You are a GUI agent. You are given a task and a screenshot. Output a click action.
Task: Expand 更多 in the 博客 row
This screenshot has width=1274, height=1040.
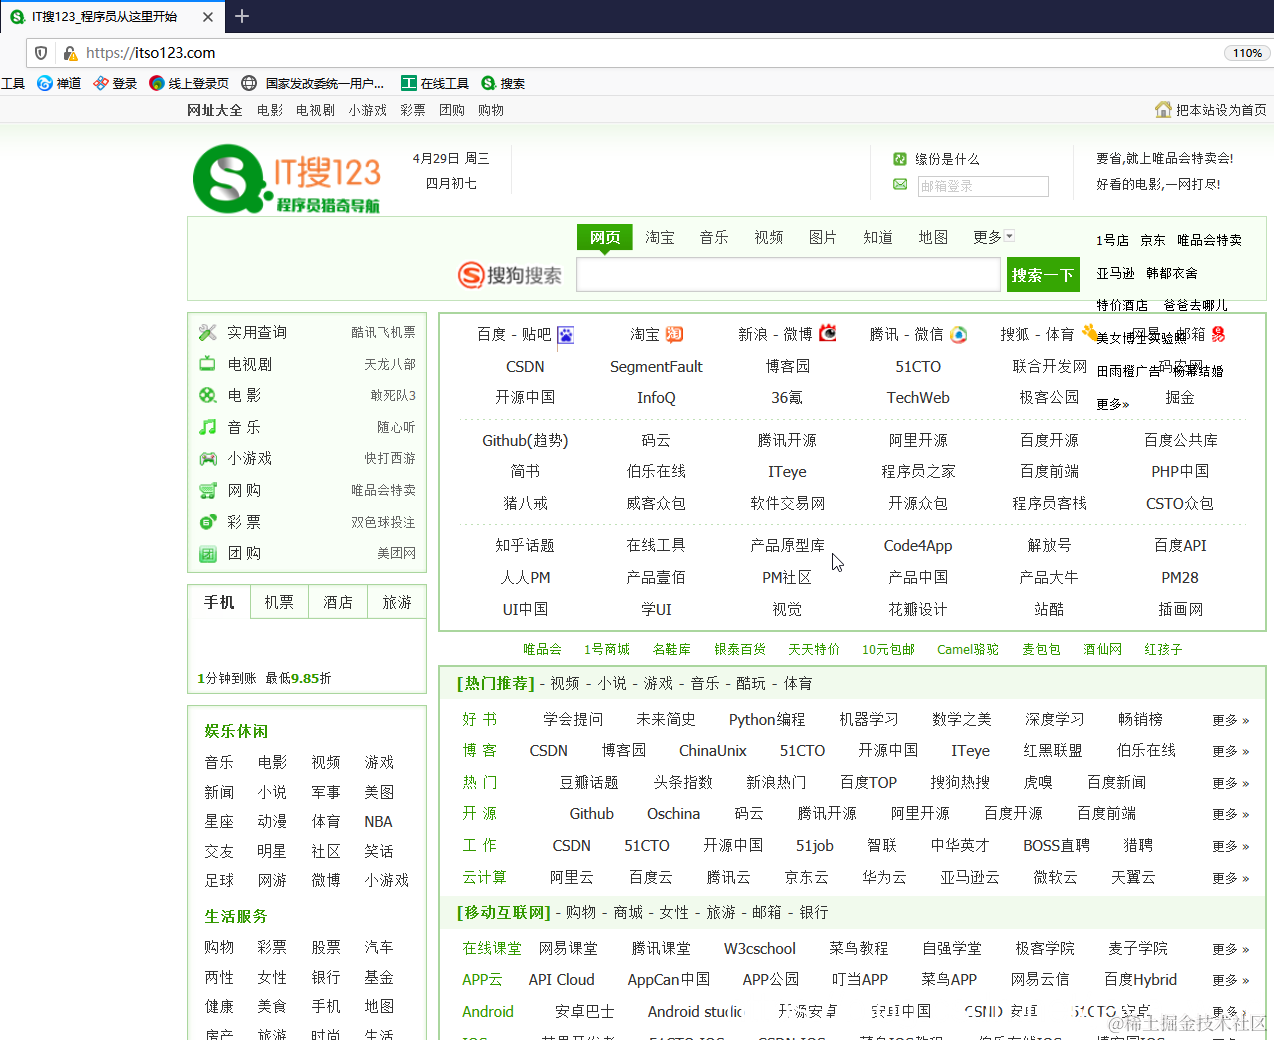coord(1231,751)
